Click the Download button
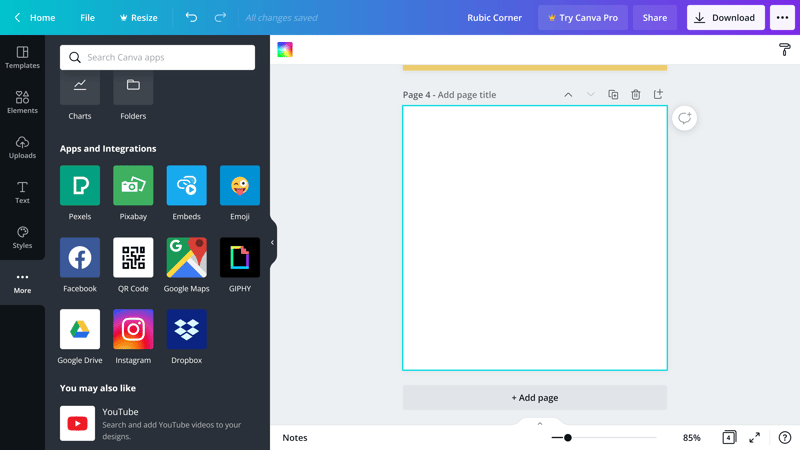 coord(725,18)
